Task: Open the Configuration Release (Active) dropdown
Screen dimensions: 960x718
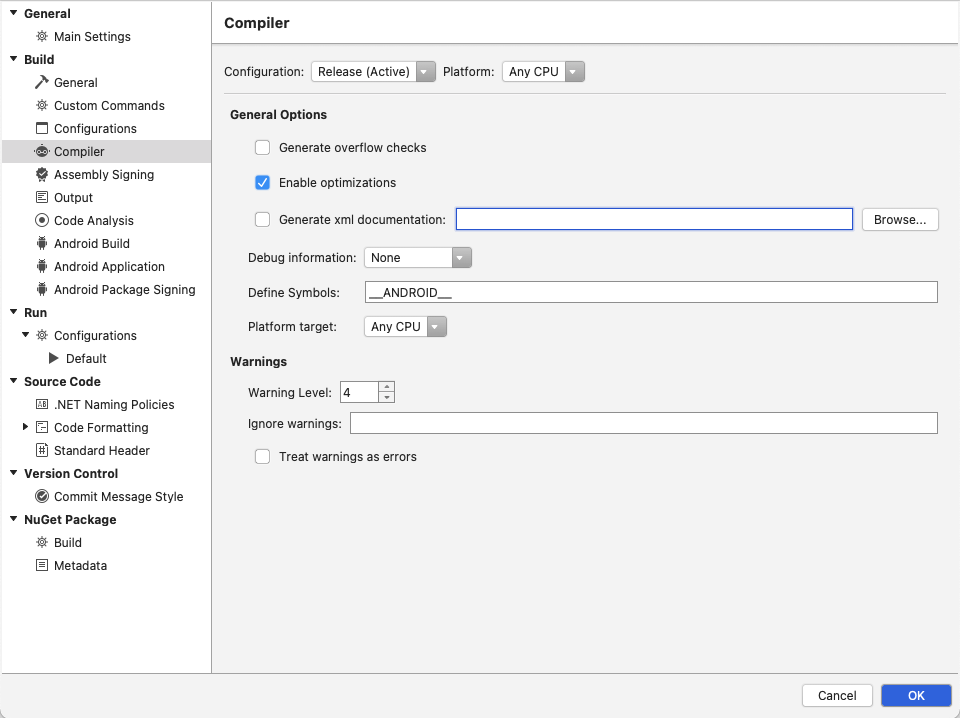Action: tap(373, 72)
